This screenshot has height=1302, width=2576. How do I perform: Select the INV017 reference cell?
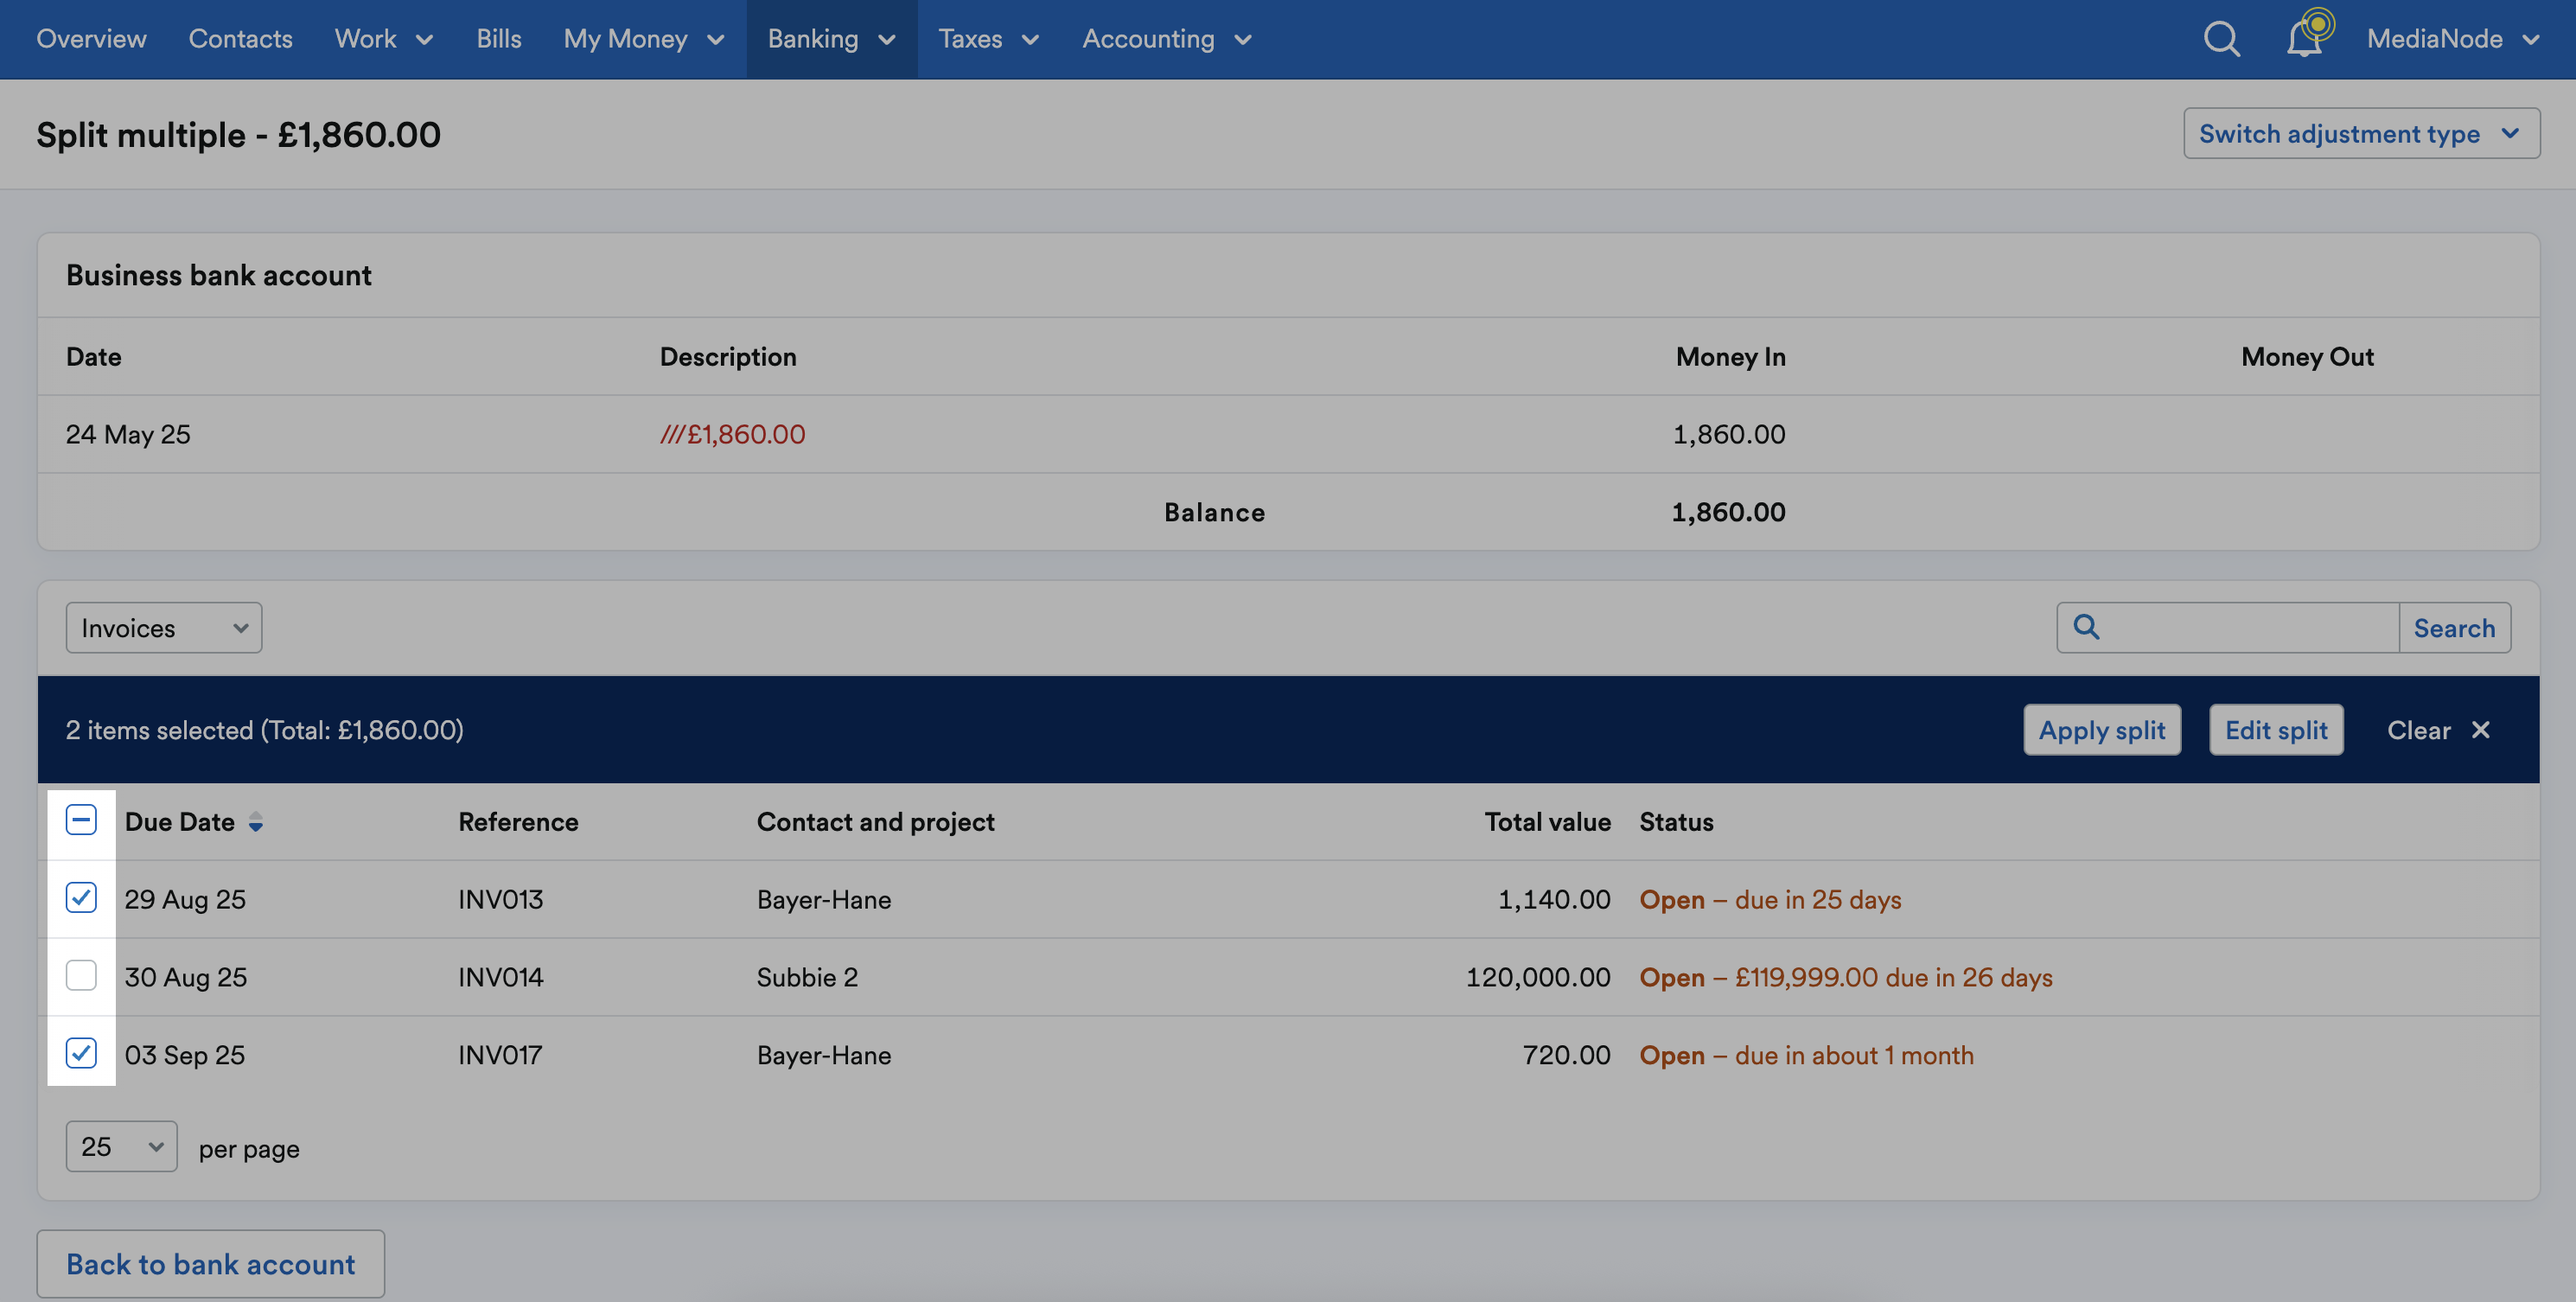pos(500,1055)
